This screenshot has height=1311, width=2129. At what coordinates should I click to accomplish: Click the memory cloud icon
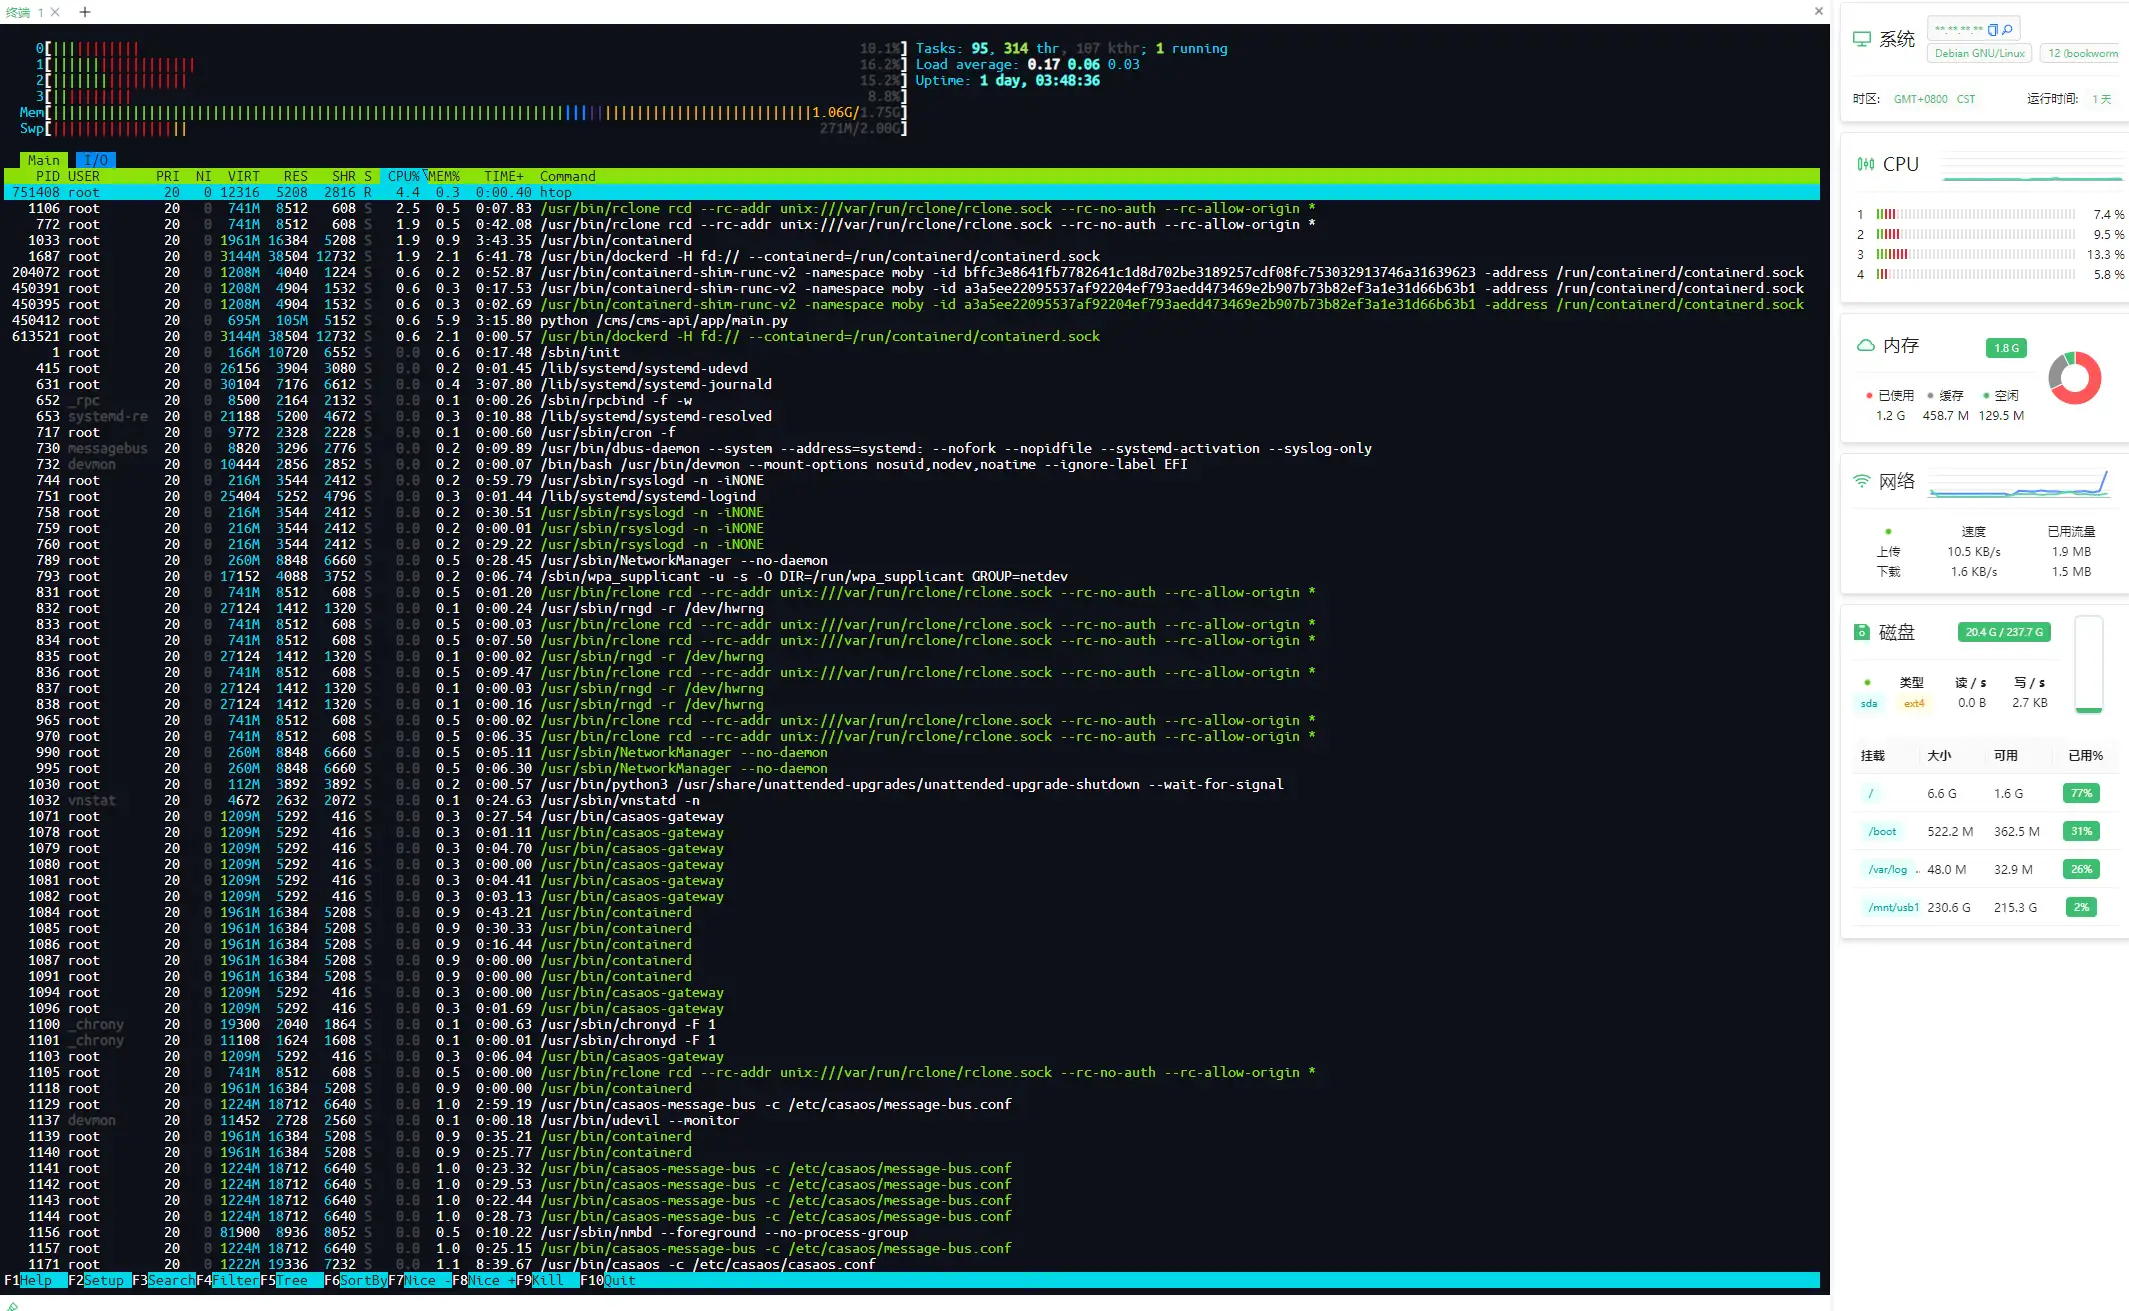click(1865, 345)
